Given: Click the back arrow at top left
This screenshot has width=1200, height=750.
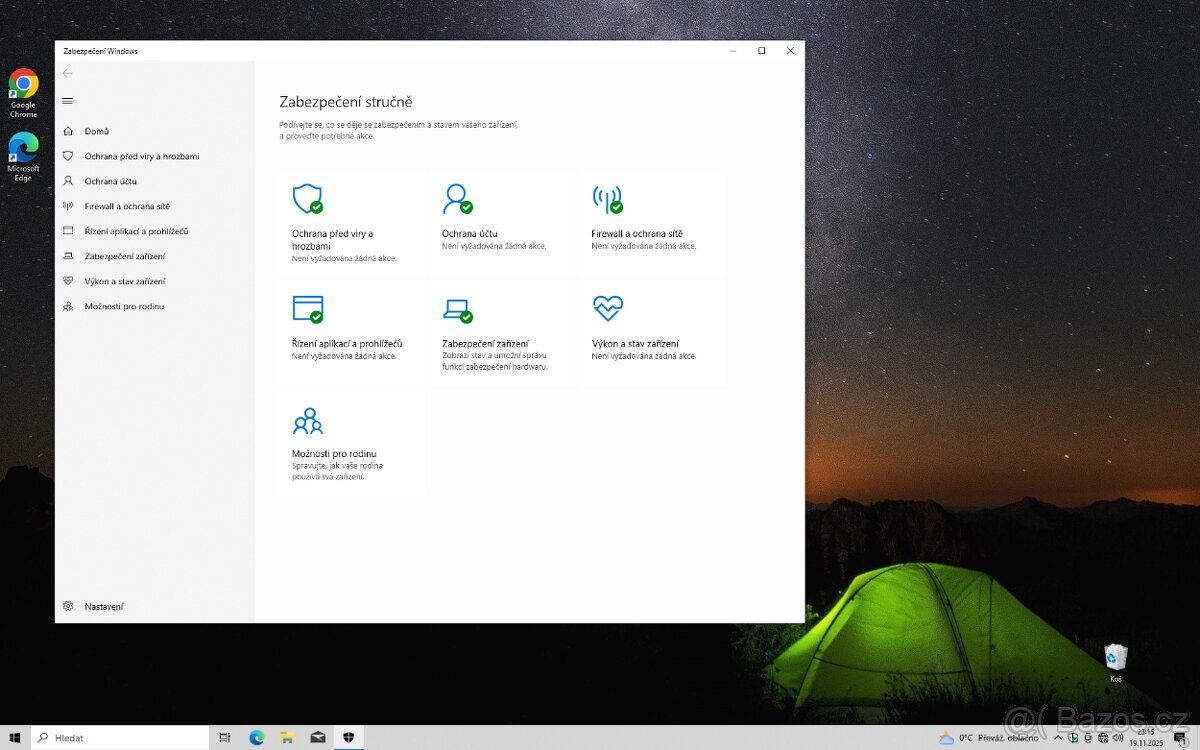Looking at the screenshot, I should (68, 73).
